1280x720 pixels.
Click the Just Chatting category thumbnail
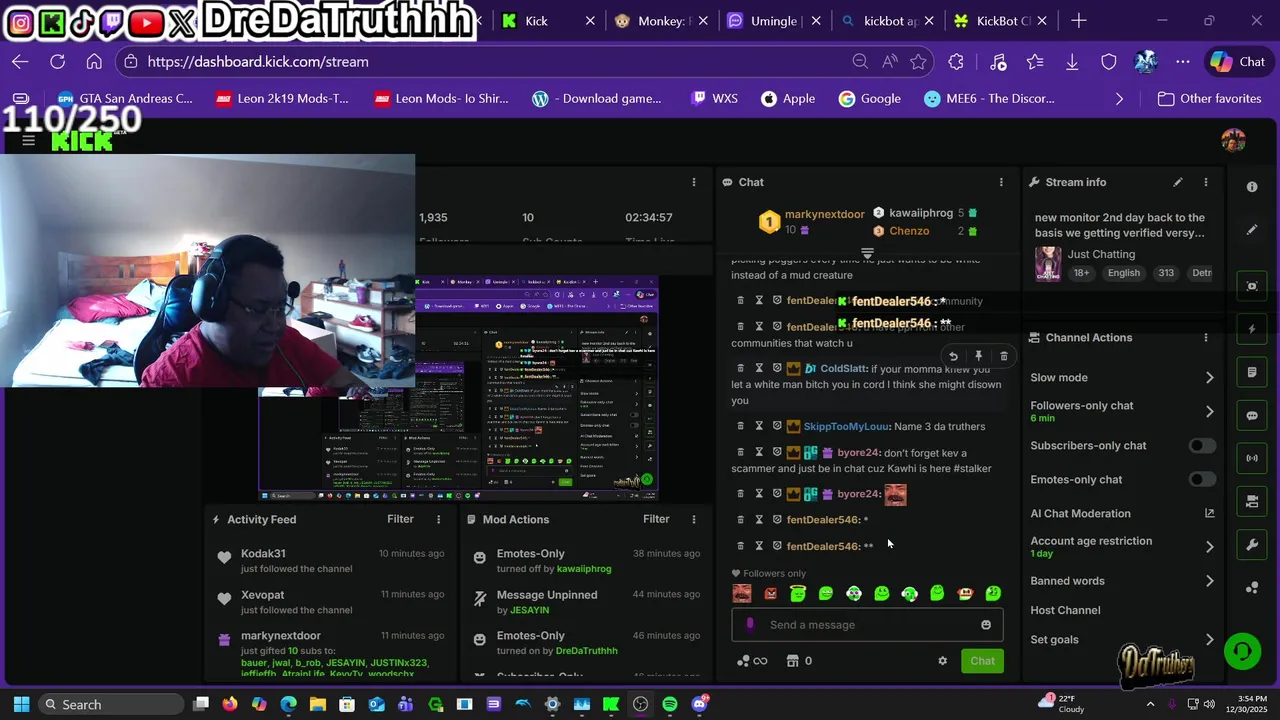(1048, 263)
